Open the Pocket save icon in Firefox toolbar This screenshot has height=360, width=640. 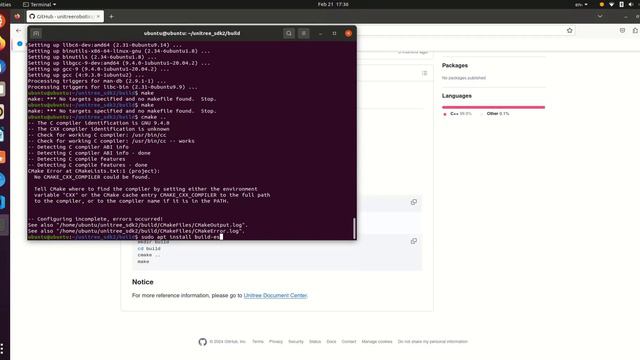point(622,31)
